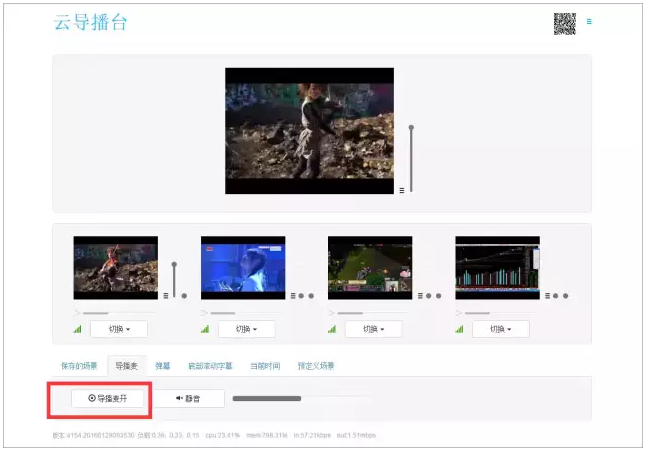
Task: Open list menu icon of concert singer source
Action: tap(293, 296)
